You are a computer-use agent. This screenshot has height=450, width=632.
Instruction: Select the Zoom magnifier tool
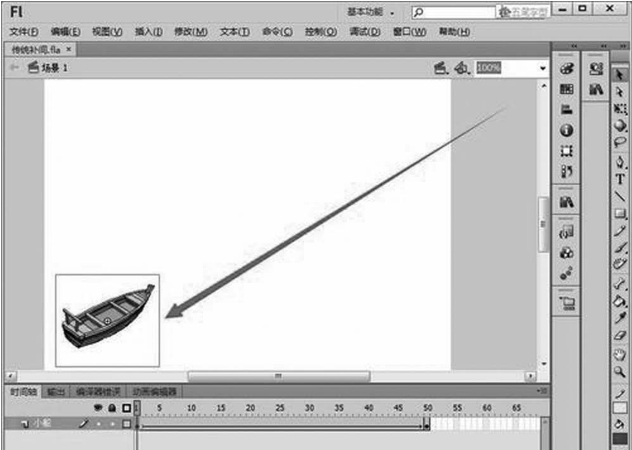tap(620, 372)
